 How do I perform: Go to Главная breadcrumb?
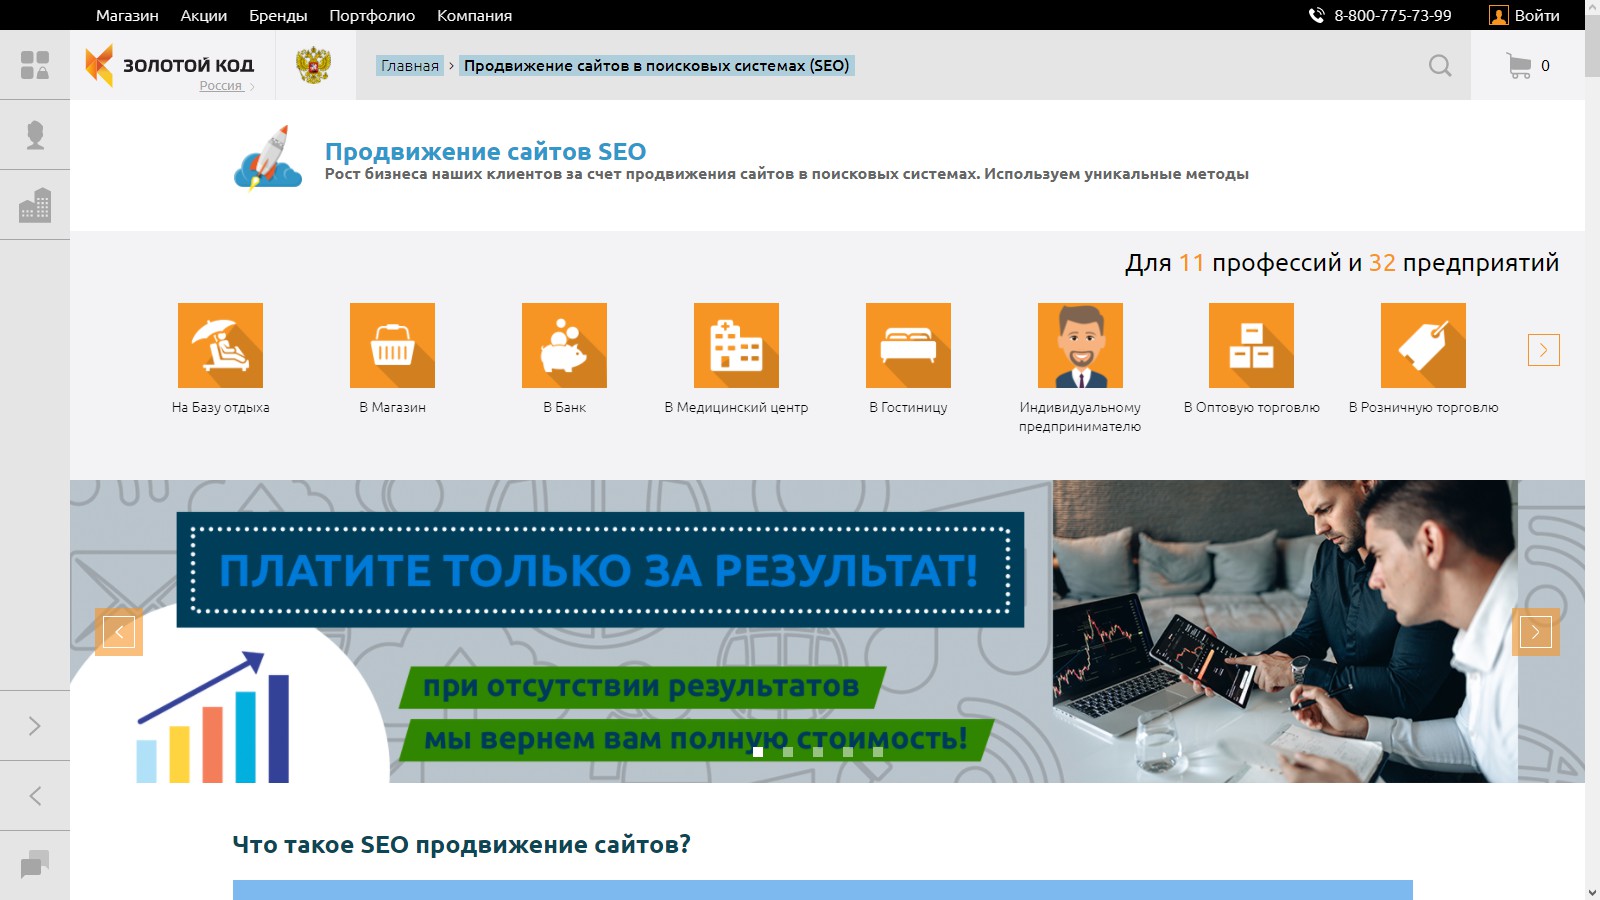(x=410, y=66)
